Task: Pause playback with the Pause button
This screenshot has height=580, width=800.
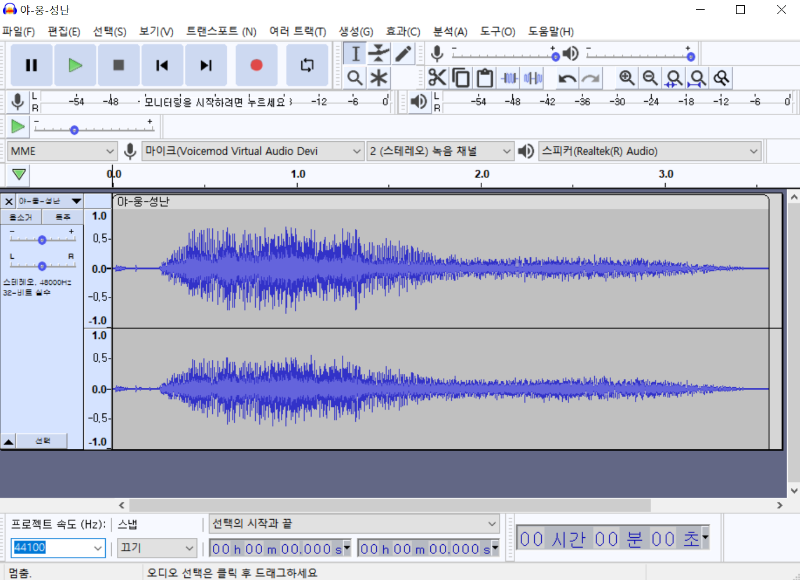Action: [32, 65]
